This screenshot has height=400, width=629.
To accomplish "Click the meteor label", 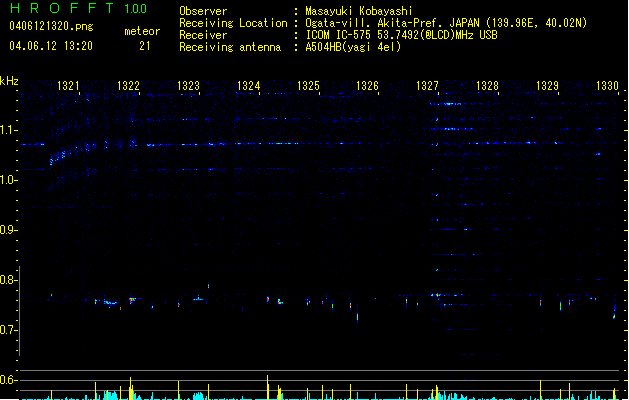I will pos(142,31).
